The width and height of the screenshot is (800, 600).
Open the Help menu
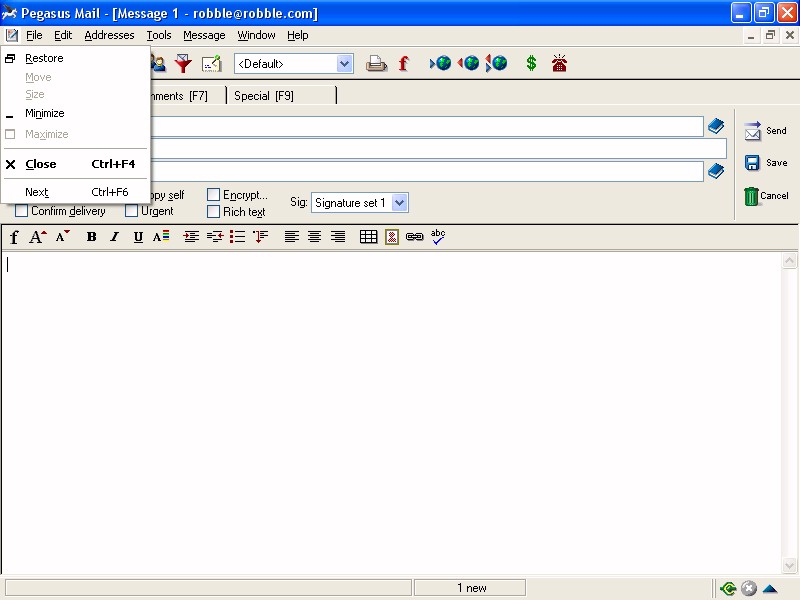coord(297,35)
